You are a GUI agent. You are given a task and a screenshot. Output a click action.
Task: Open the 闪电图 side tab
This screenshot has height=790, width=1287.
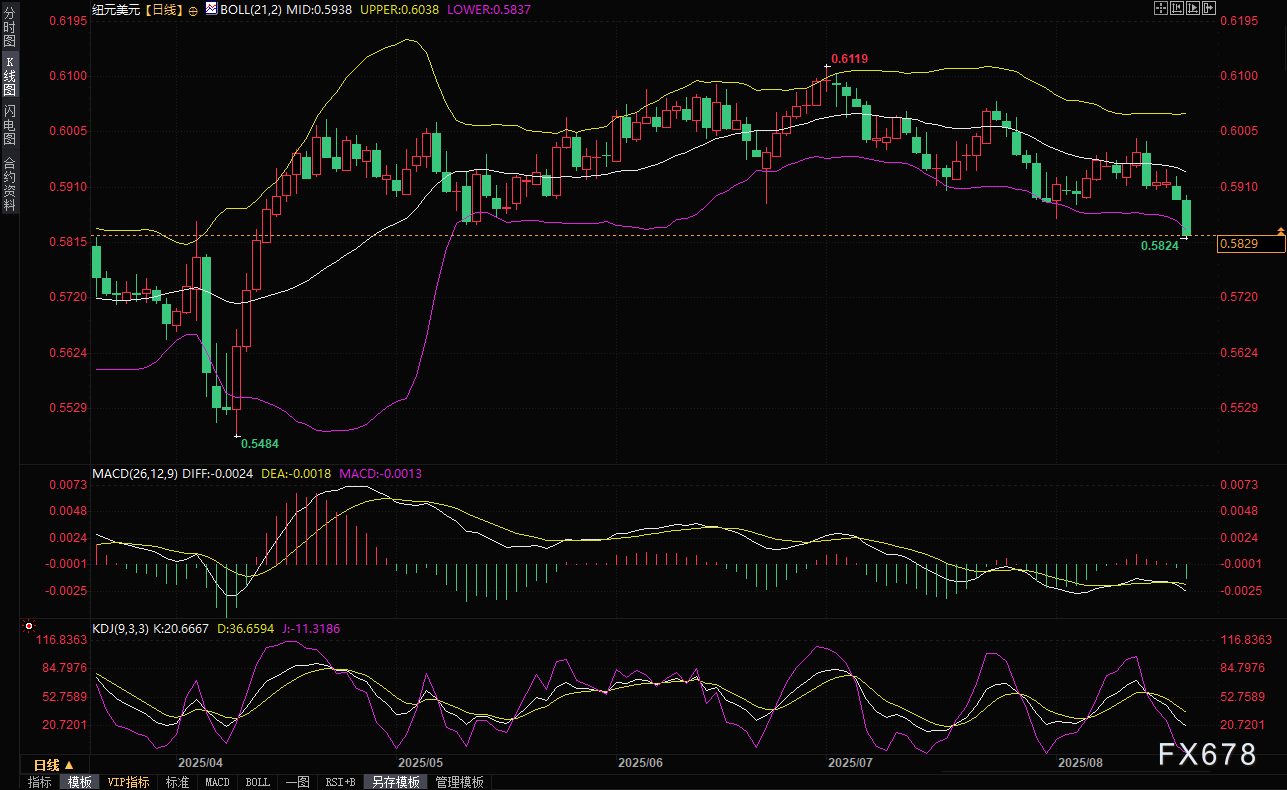pos(9,124)
